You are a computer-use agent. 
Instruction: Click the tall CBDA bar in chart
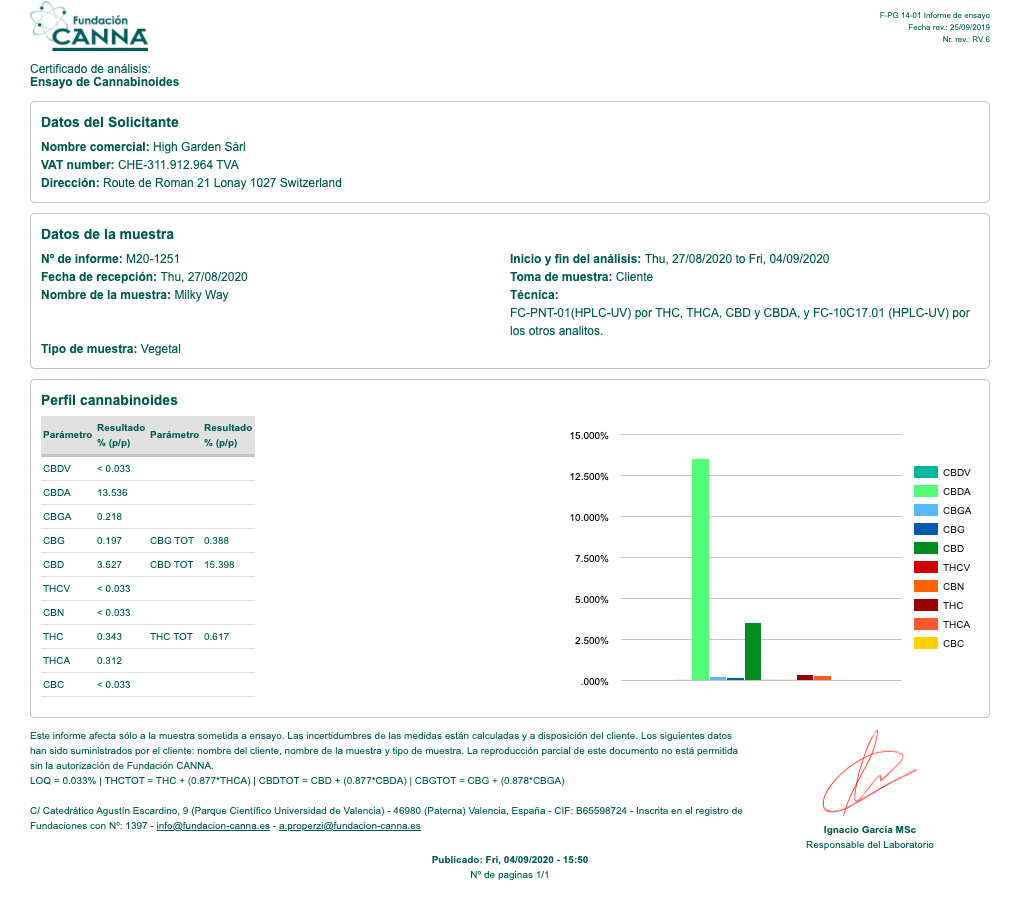[700, 569]
